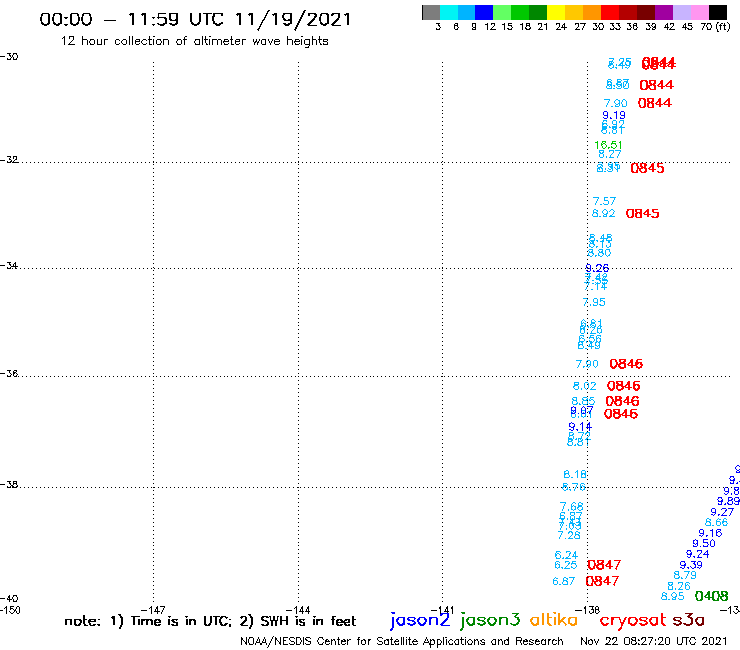Click the -147 longitude axis label
The height and width of the screenshot is (650, 740).
tap(153, 610)
